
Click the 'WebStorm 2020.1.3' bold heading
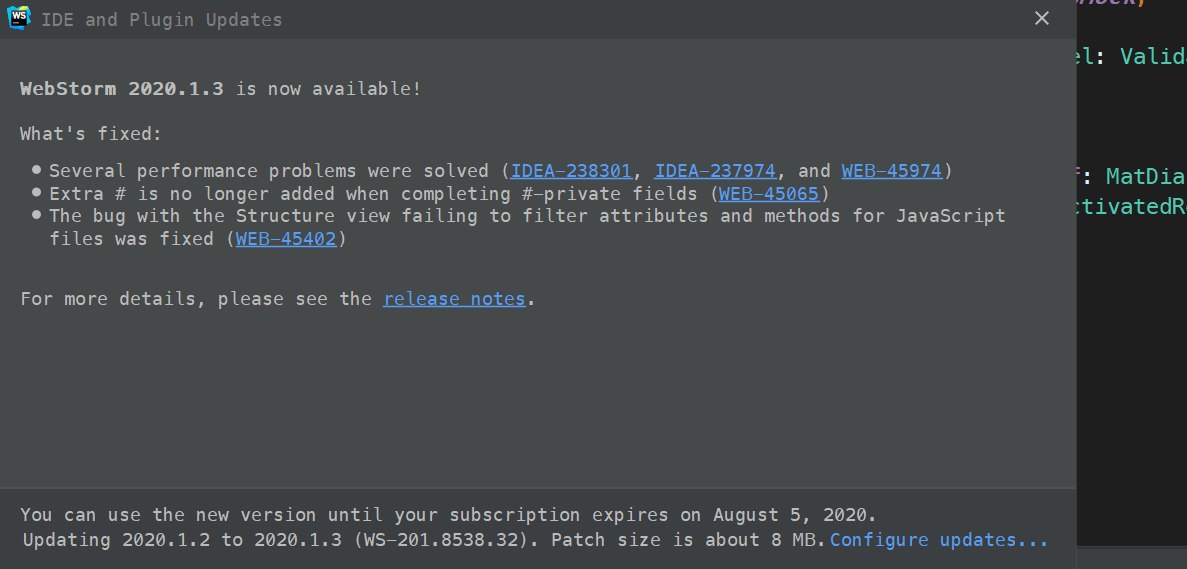[x=121, y=89]
